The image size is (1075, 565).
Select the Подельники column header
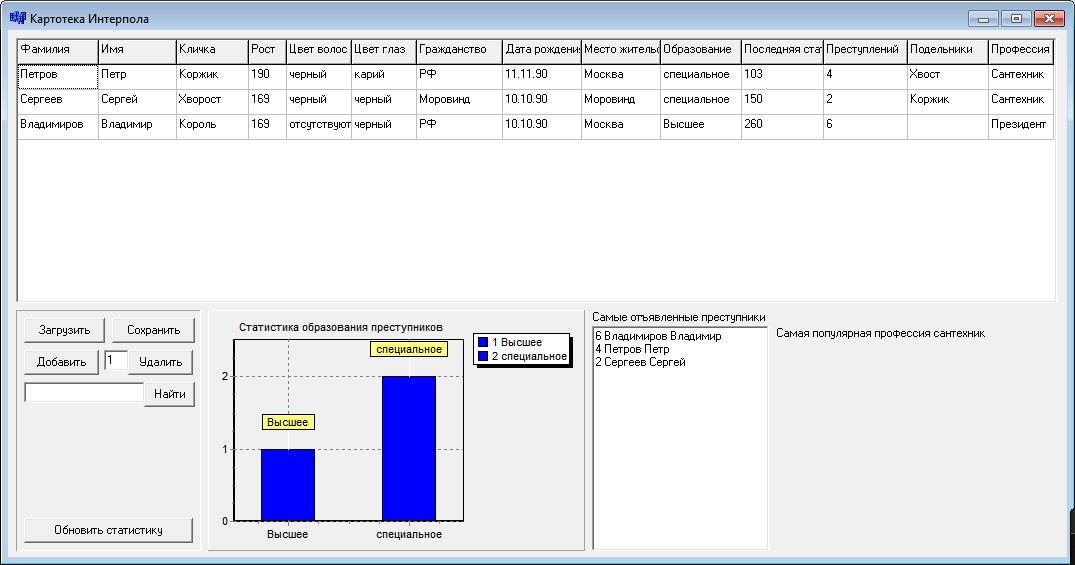(947, 51)
